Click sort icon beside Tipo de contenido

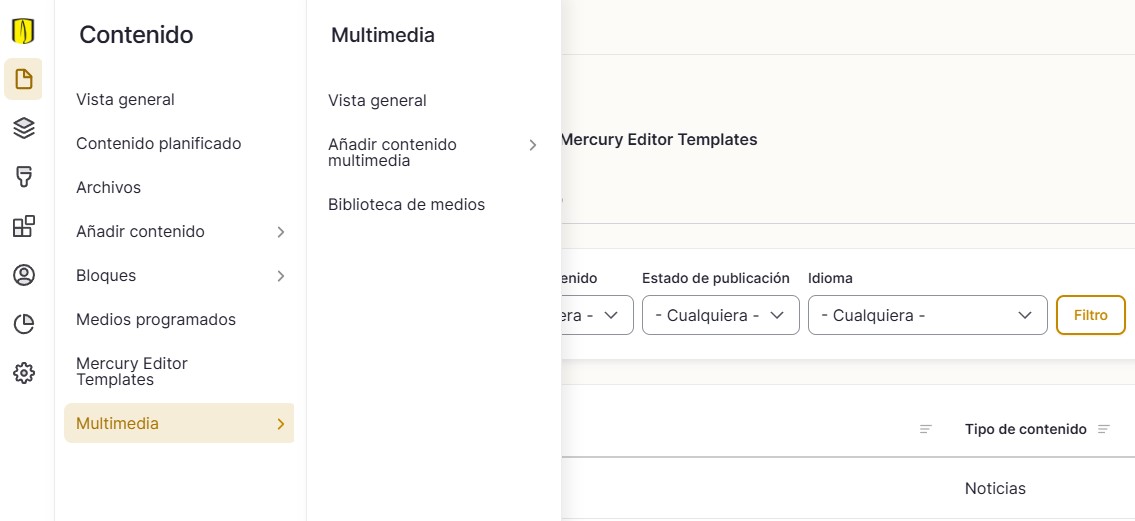click(1104, 429)
